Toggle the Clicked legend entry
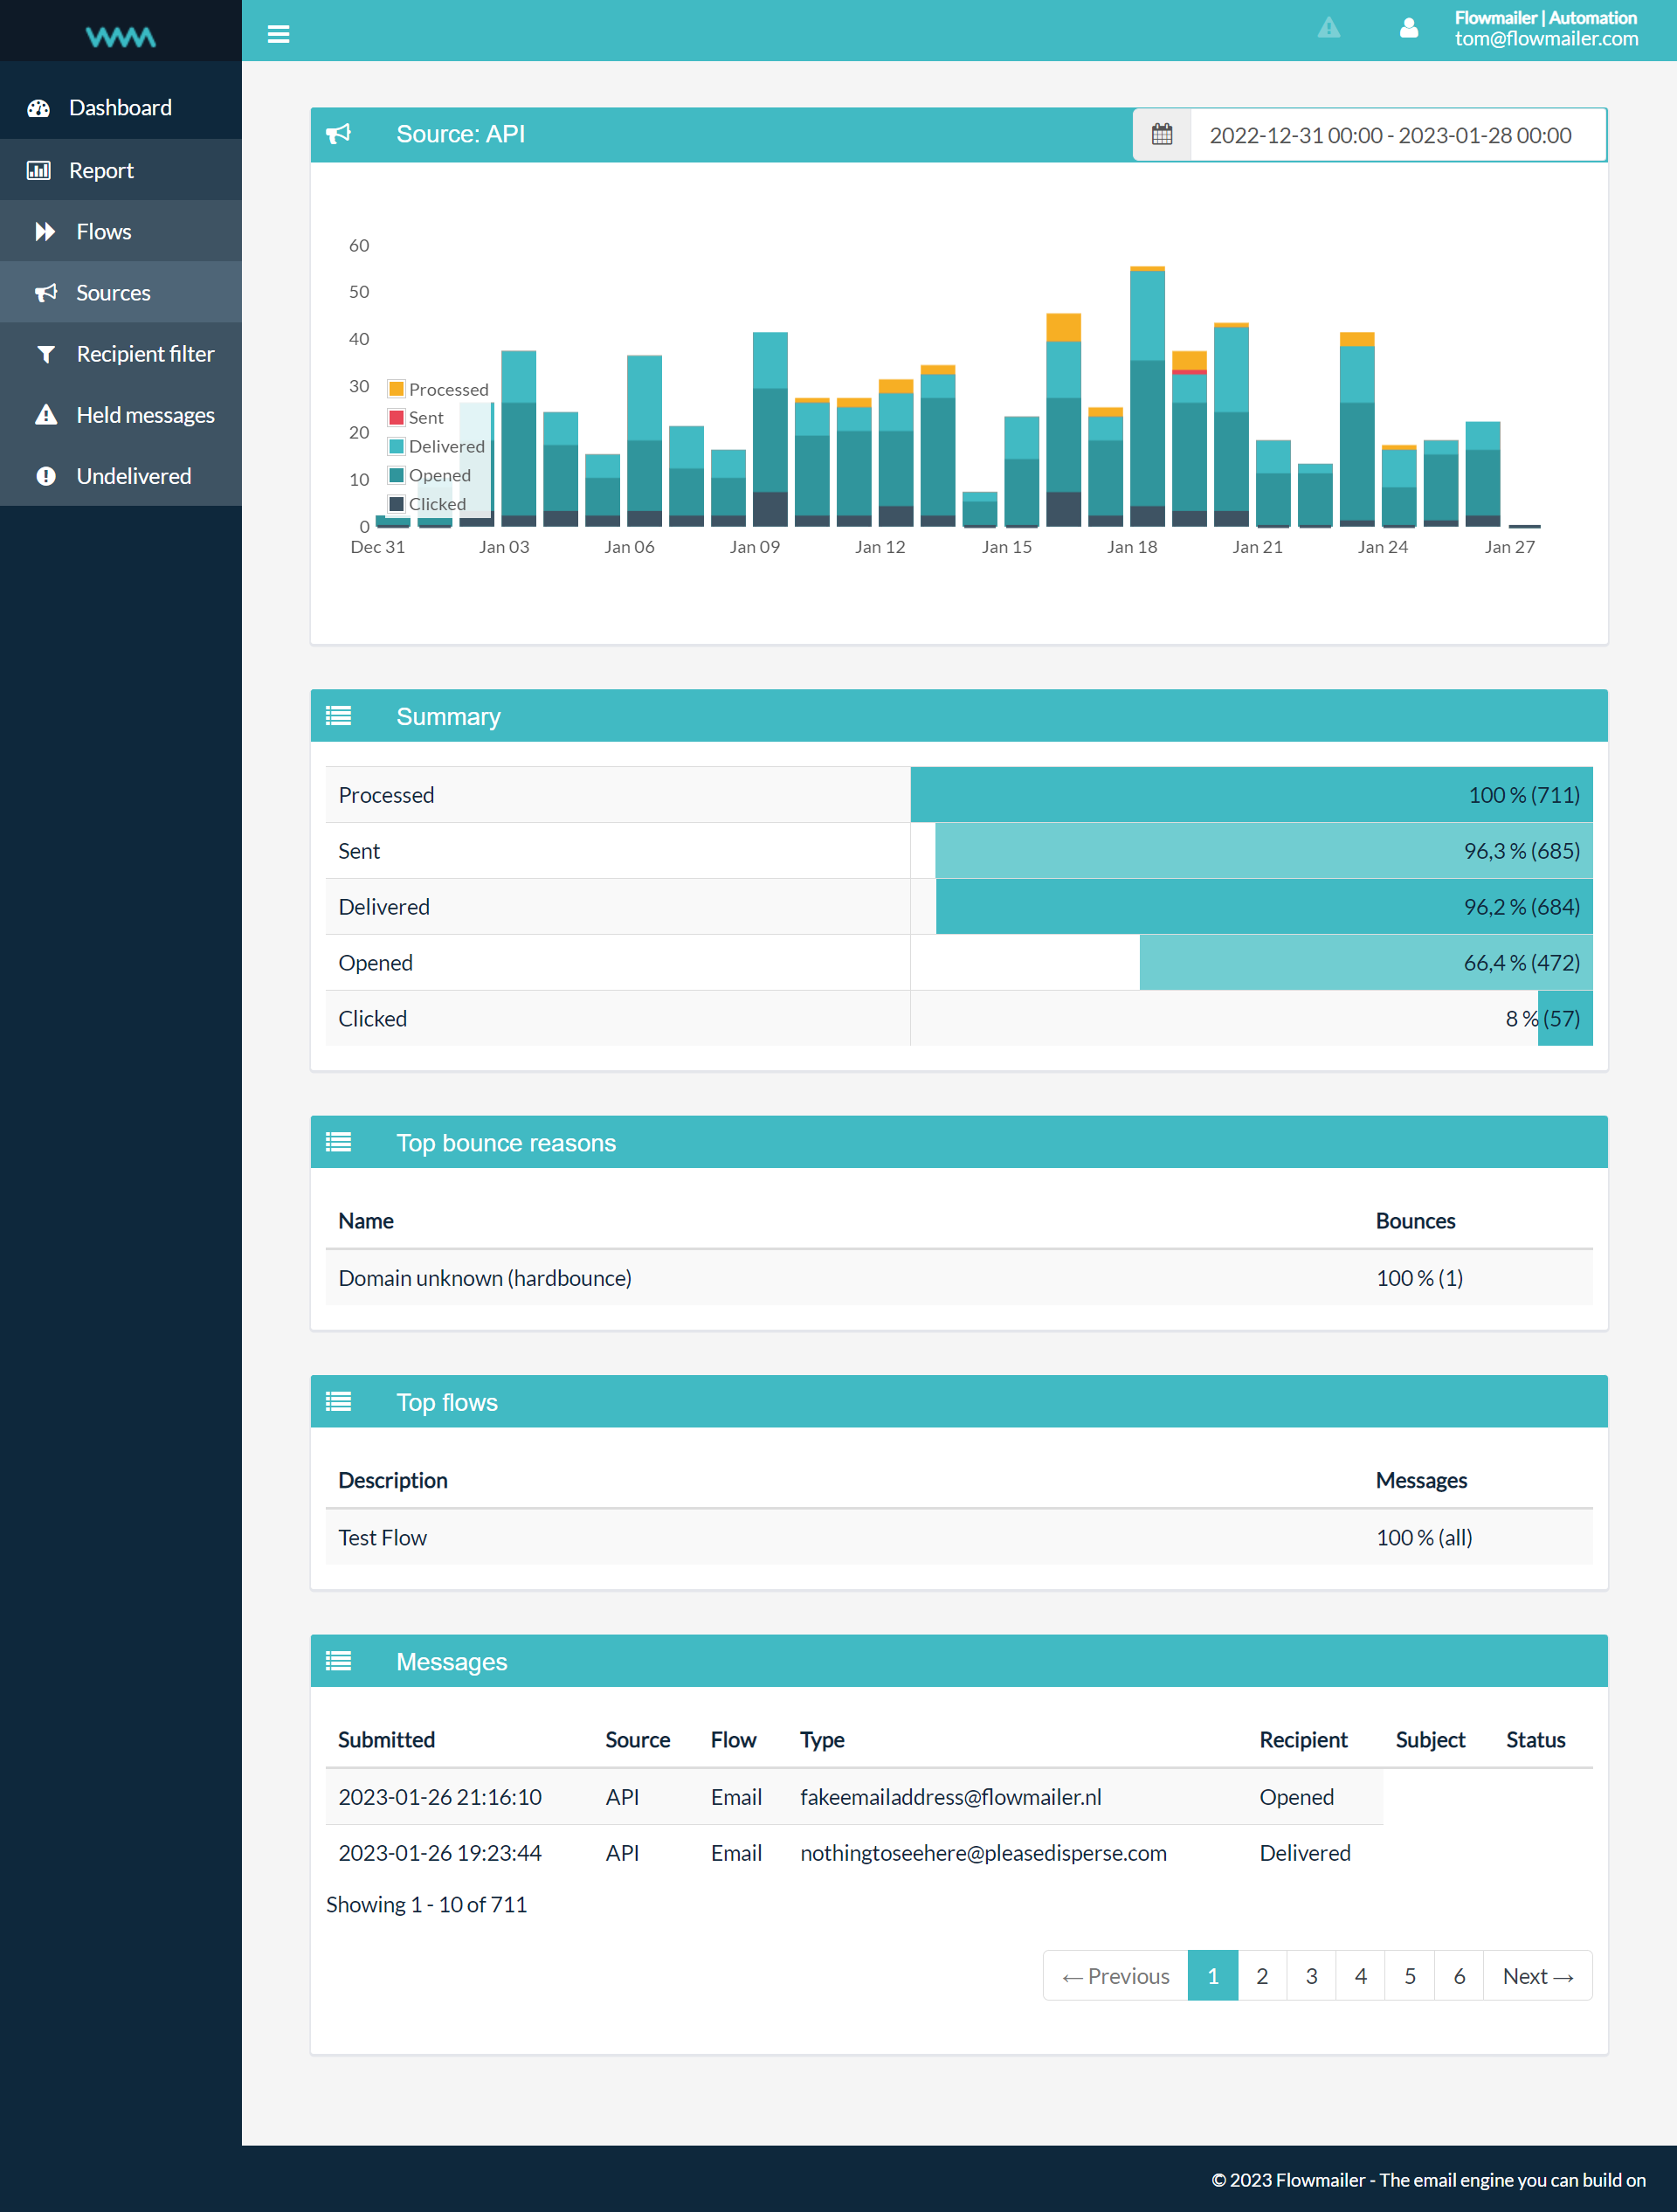The height and width of the screenshot is (2212, 1677). [x=427, y=504]
